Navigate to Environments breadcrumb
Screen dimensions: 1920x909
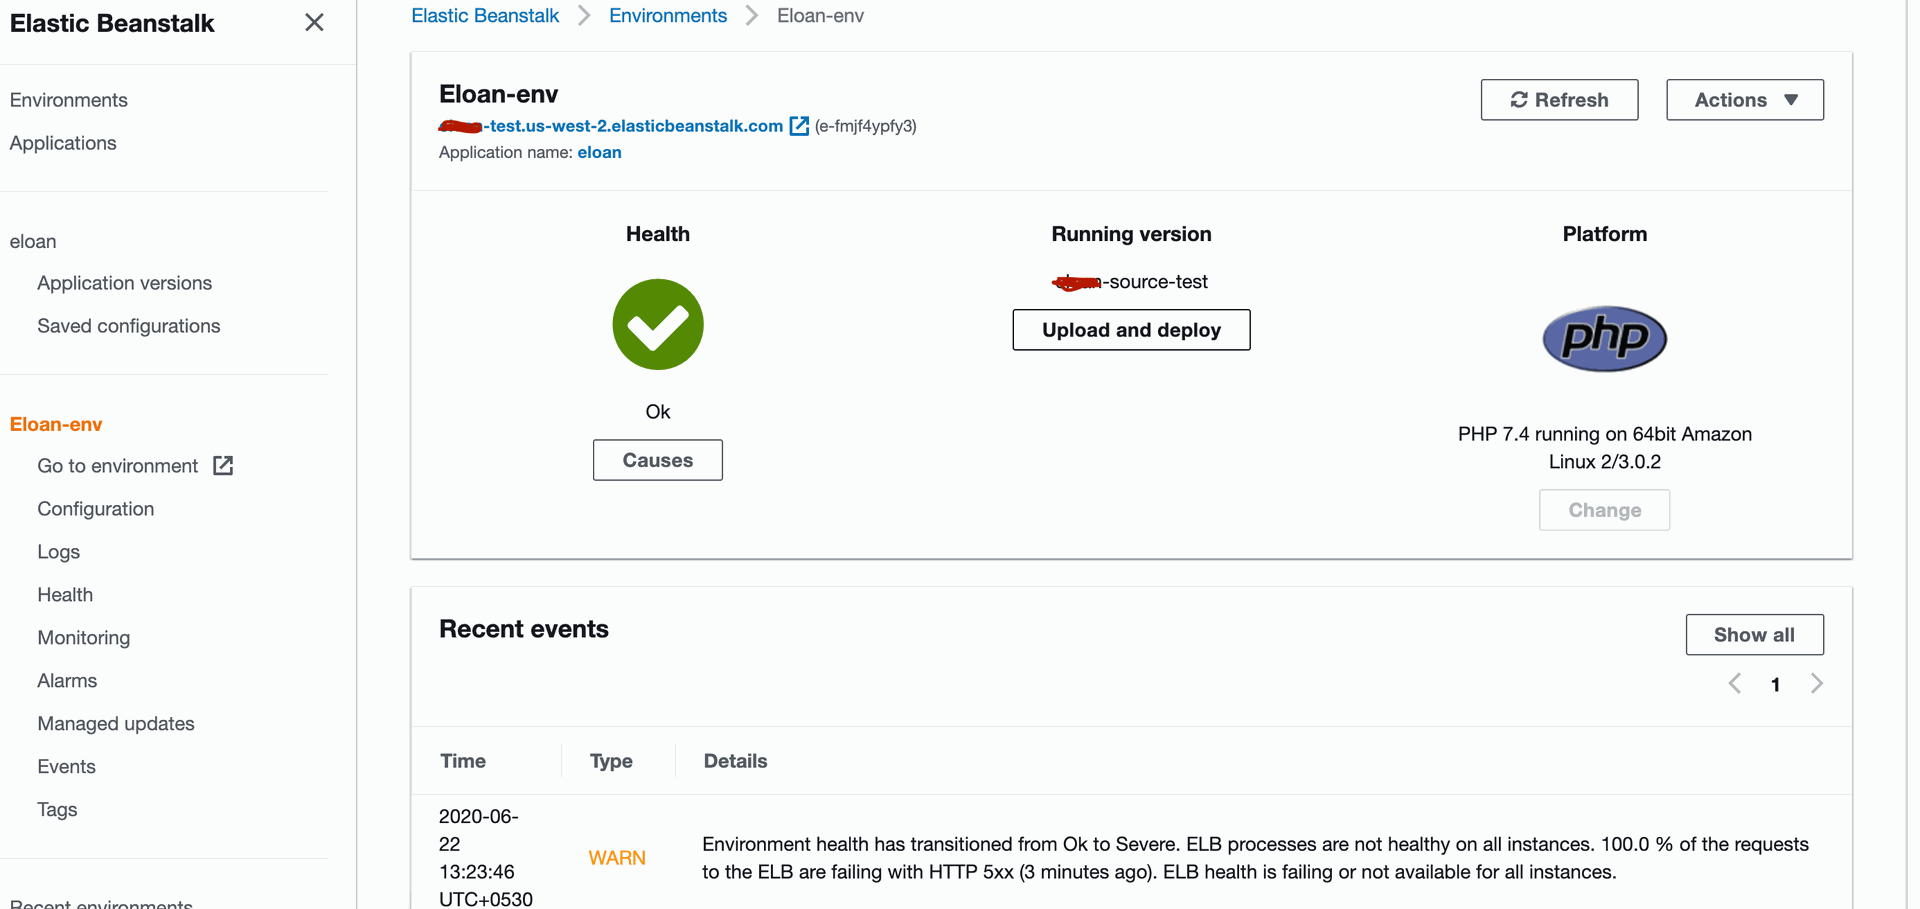coord(668,16)
